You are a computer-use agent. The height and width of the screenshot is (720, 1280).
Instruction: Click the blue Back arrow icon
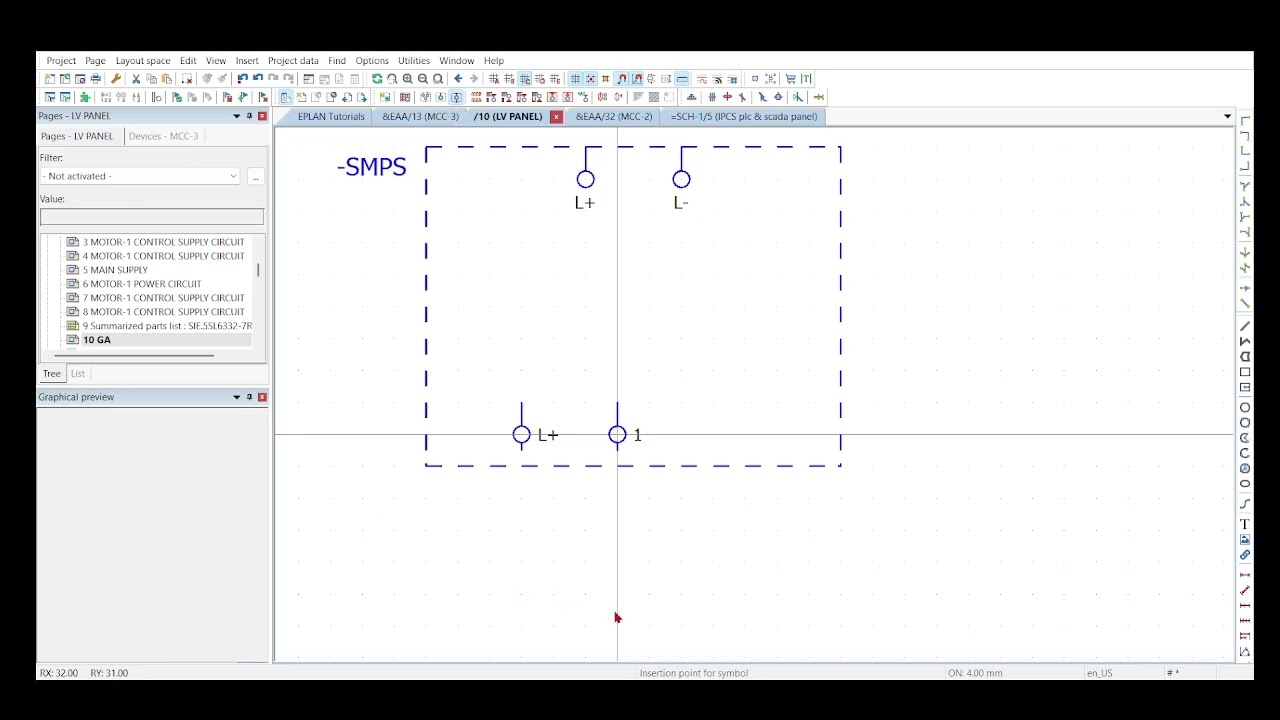point(459,79)
